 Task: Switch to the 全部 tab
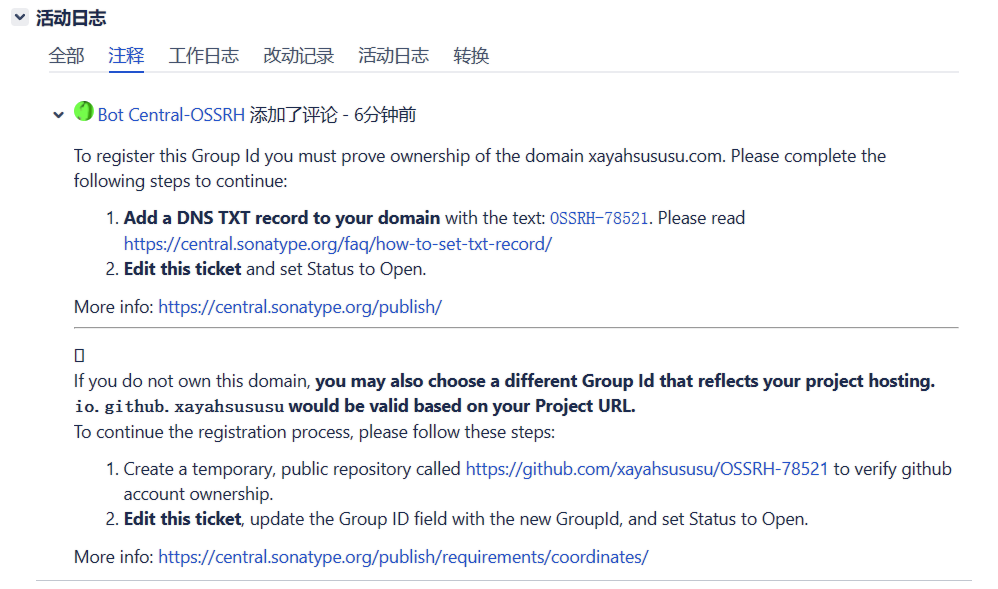coord(66,56)
